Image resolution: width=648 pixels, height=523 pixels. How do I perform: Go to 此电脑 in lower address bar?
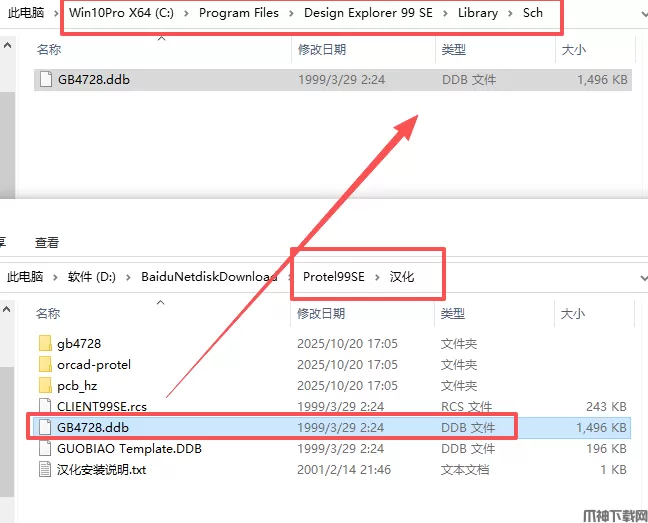[25, 276]
